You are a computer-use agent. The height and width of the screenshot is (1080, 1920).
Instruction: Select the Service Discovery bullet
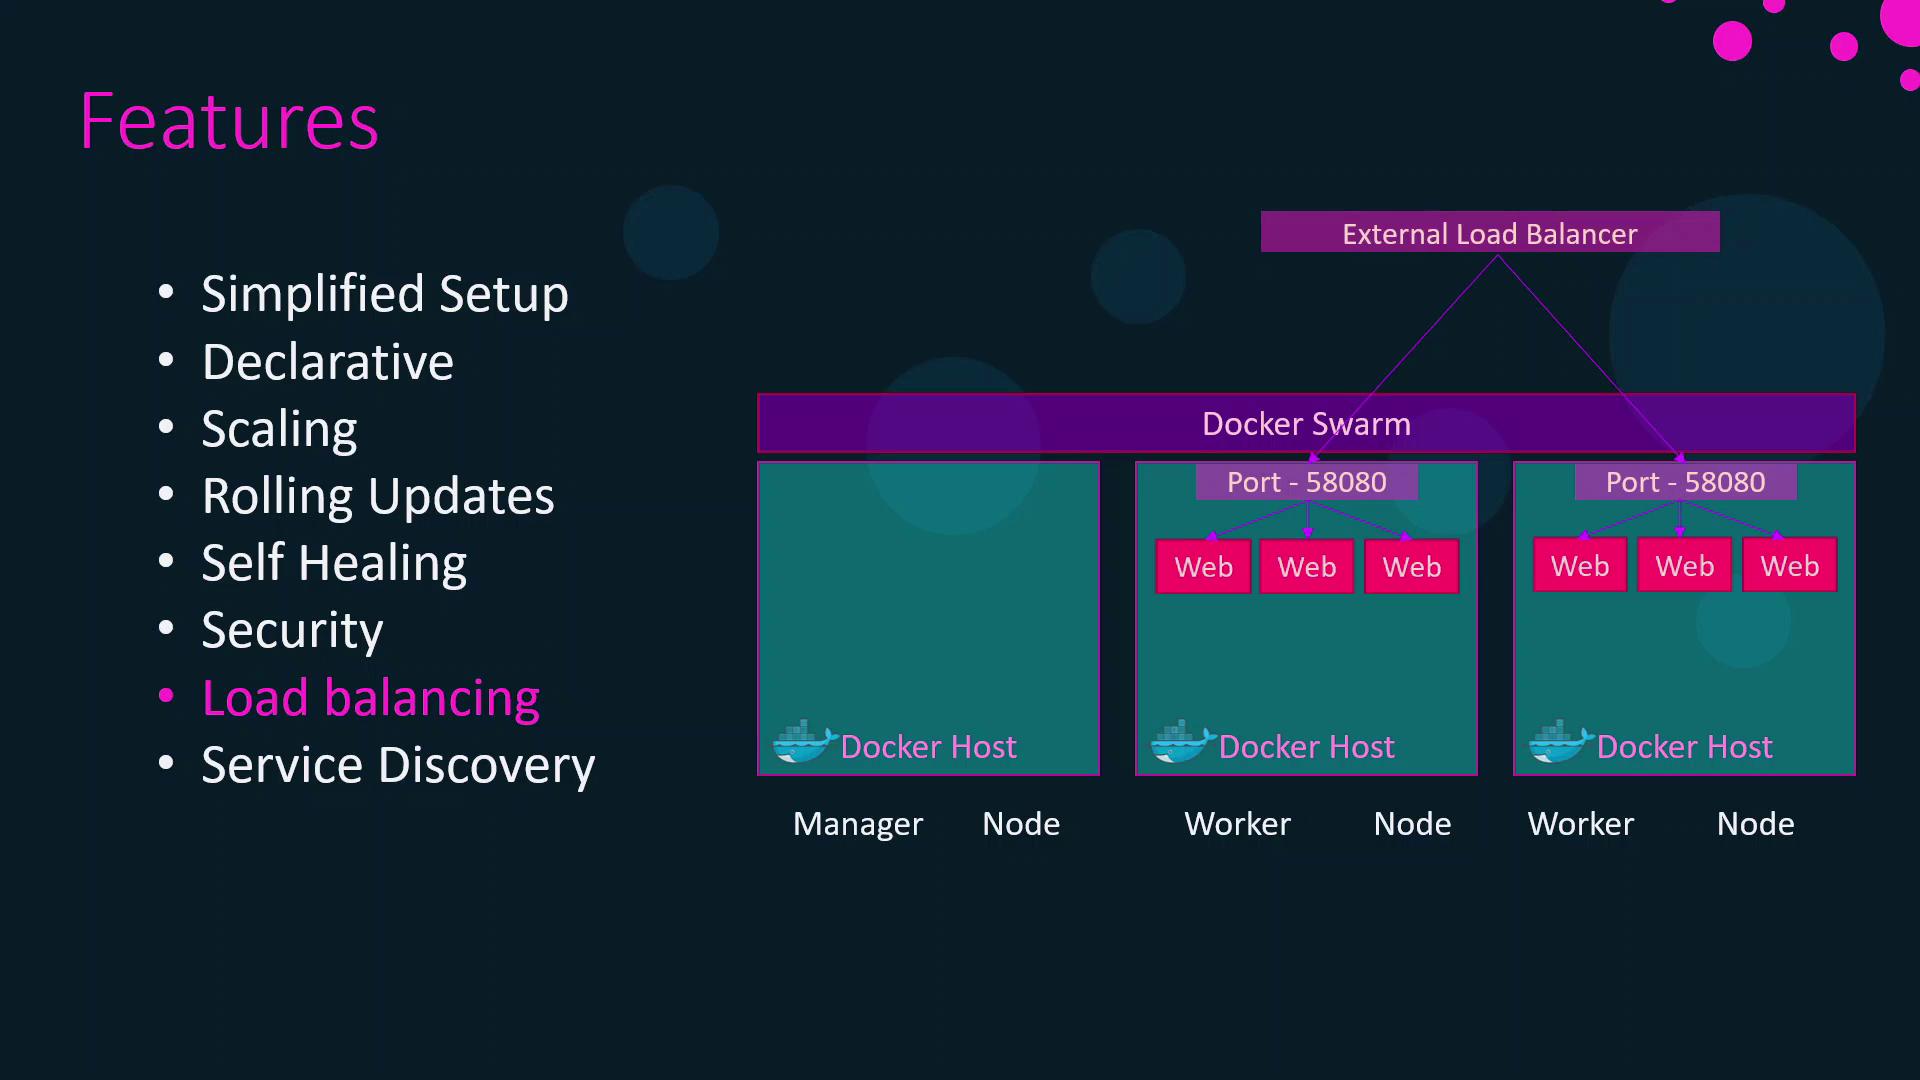[x=398, y=765]
